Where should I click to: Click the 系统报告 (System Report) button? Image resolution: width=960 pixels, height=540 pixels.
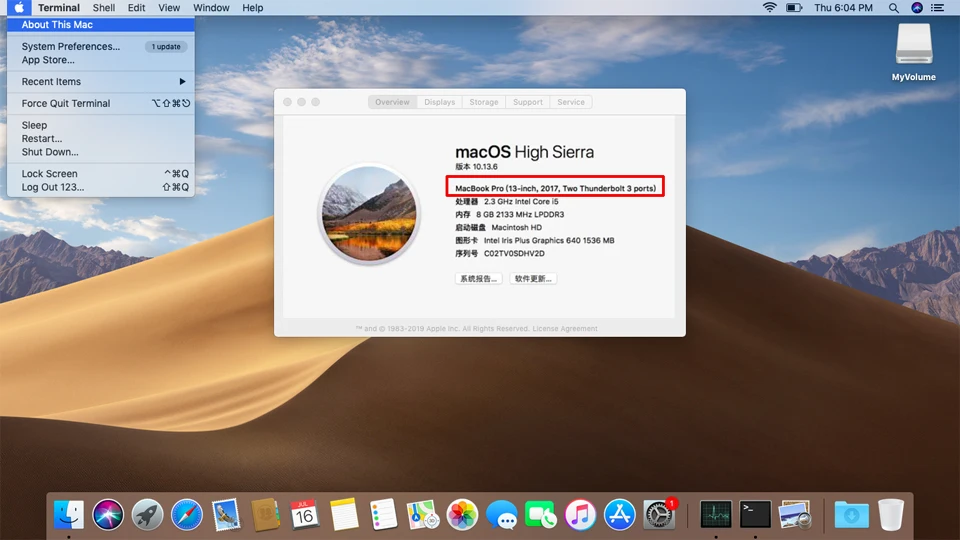click(x=479, y=279)
